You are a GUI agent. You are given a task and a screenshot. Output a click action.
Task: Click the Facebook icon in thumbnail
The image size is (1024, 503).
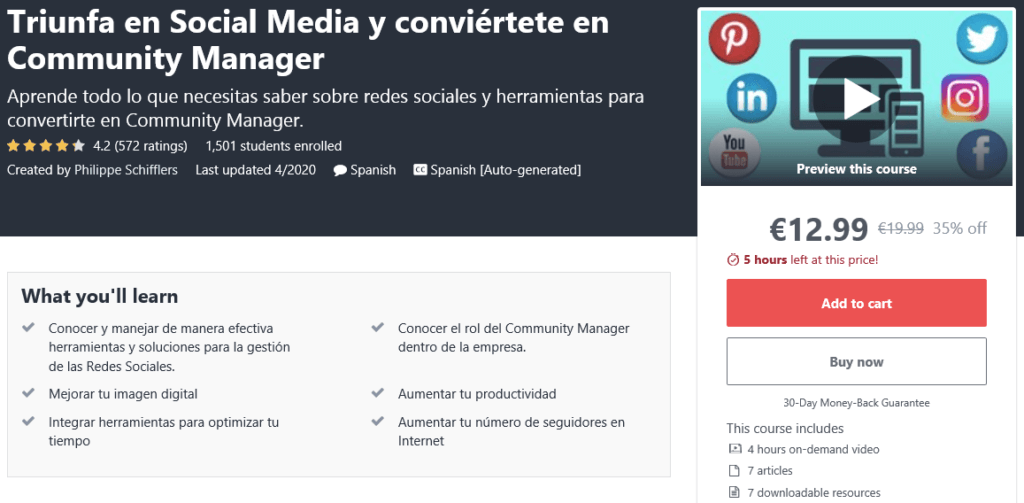(x=981, y=154)
